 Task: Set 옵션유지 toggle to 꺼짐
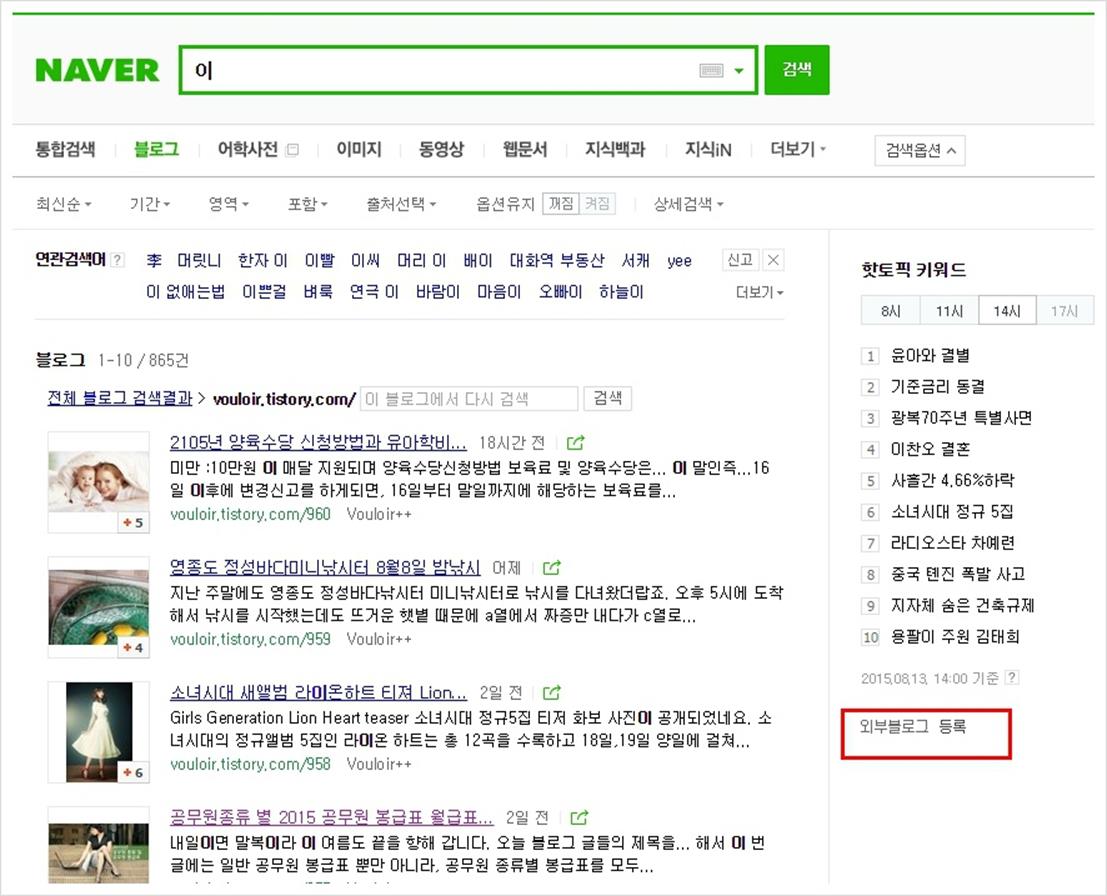(561, 203)
